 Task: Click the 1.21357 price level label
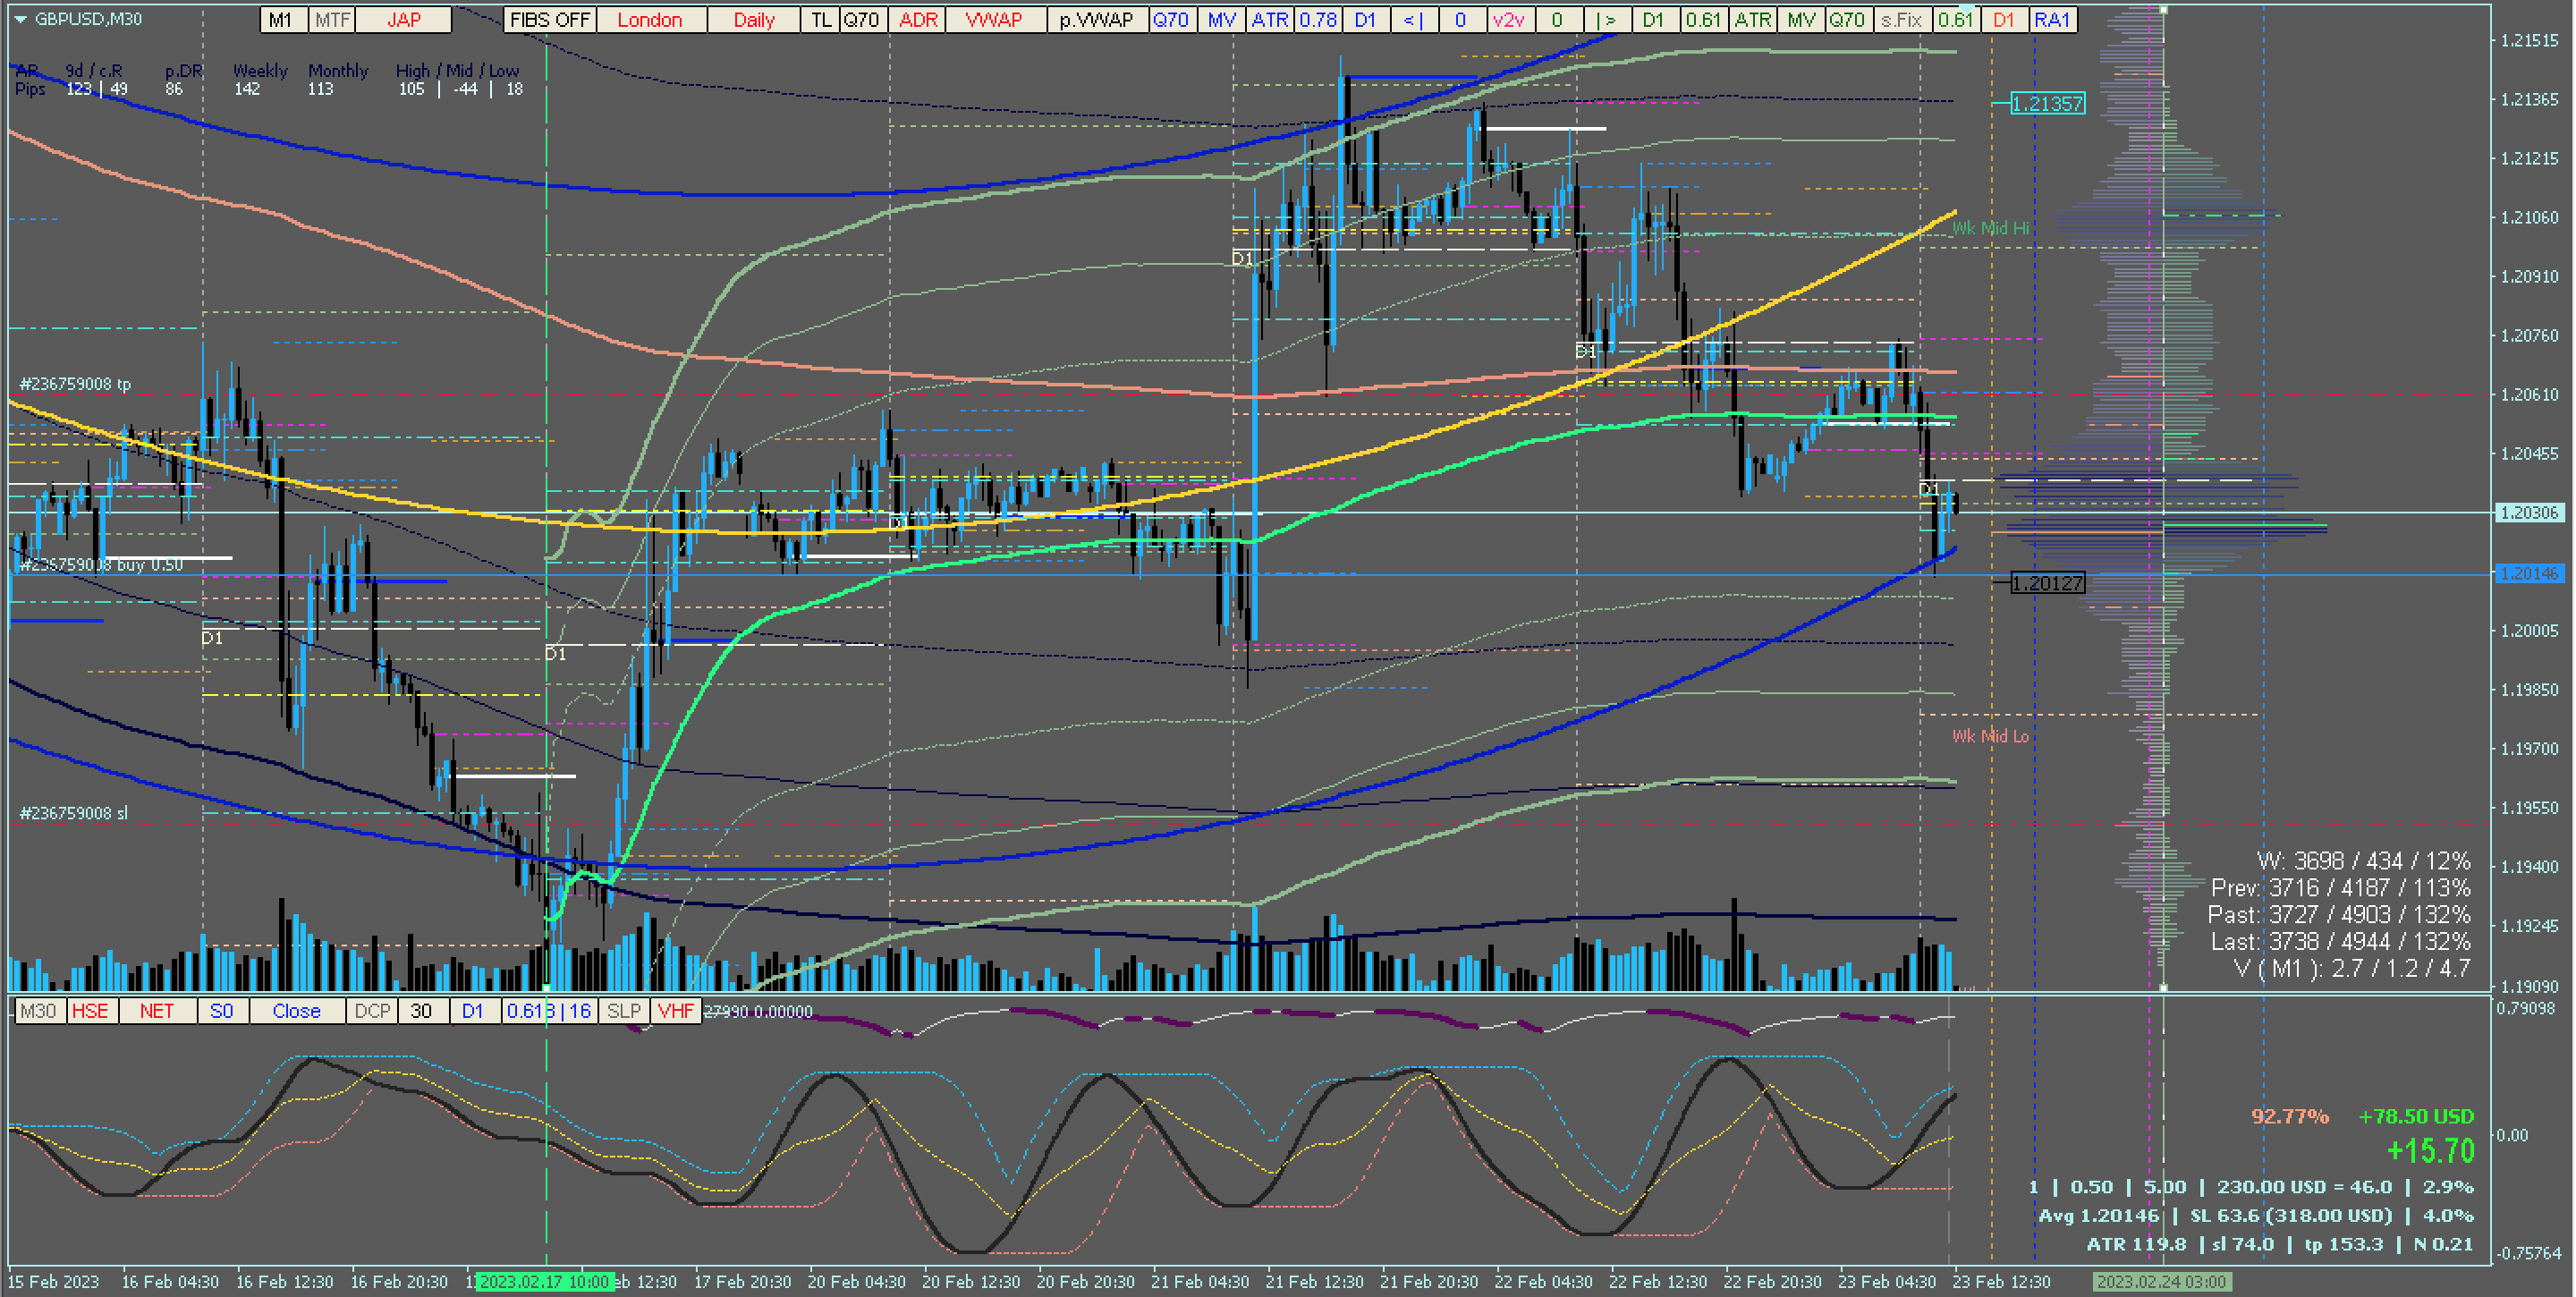pyautogui.click(x=2047, y=104)
